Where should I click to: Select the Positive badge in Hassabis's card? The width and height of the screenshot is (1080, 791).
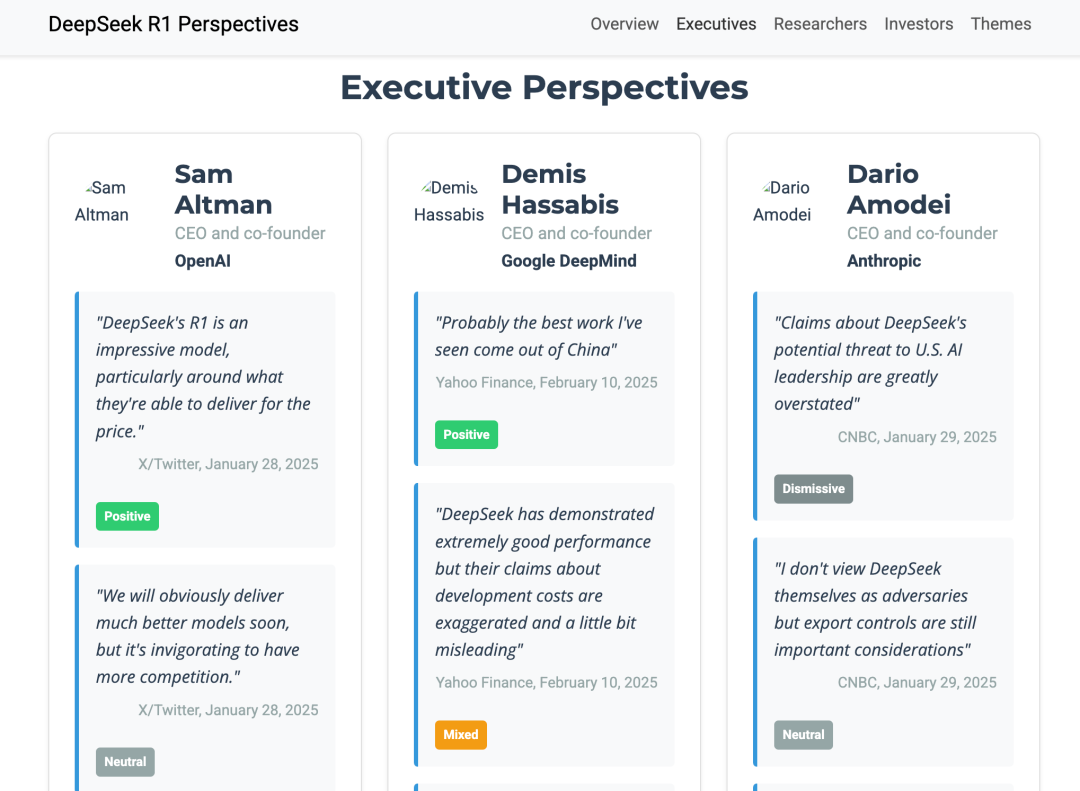coord(466,435)
